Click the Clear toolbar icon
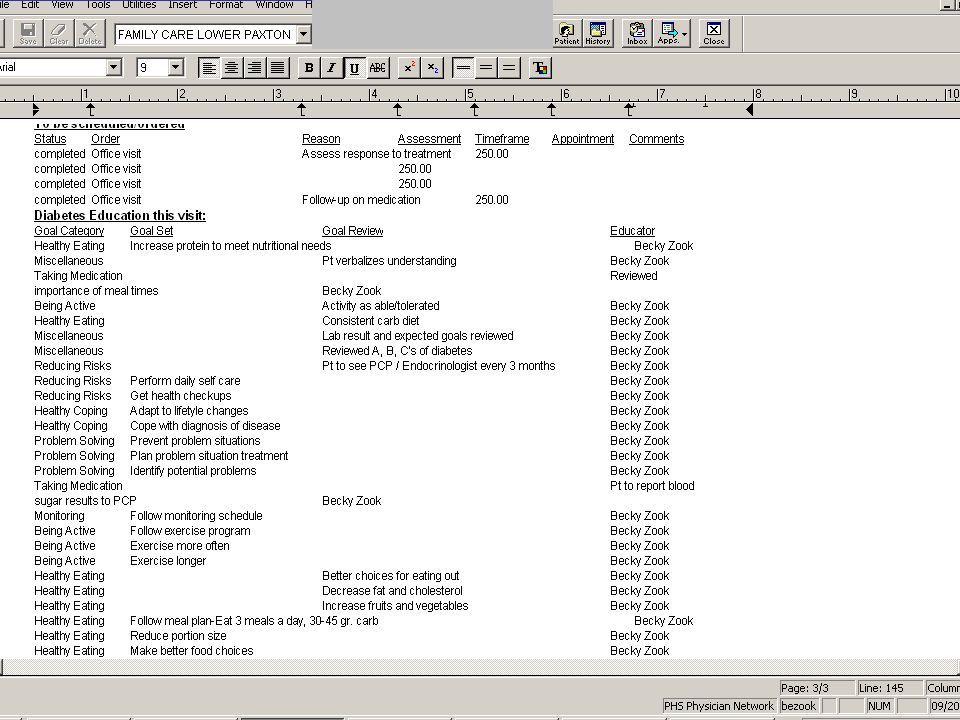The height and width of the screenshot is (720, 960). (x=59, y=33)
